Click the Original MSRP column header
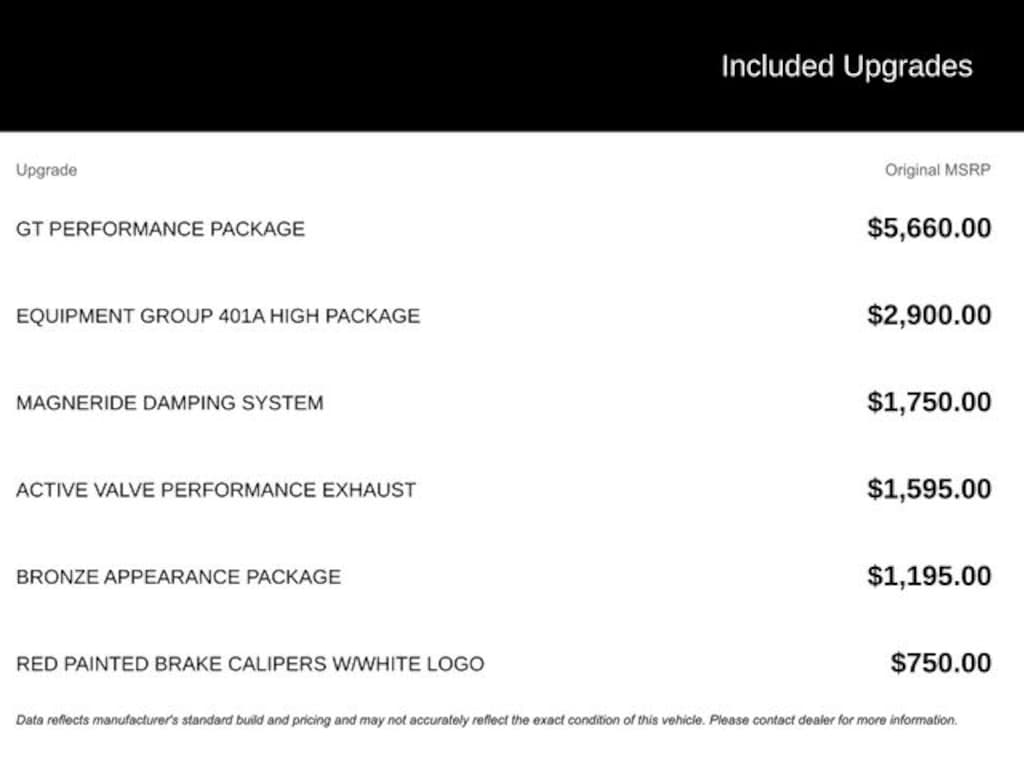Screen dimensions: 1024x768 [937, 170]
